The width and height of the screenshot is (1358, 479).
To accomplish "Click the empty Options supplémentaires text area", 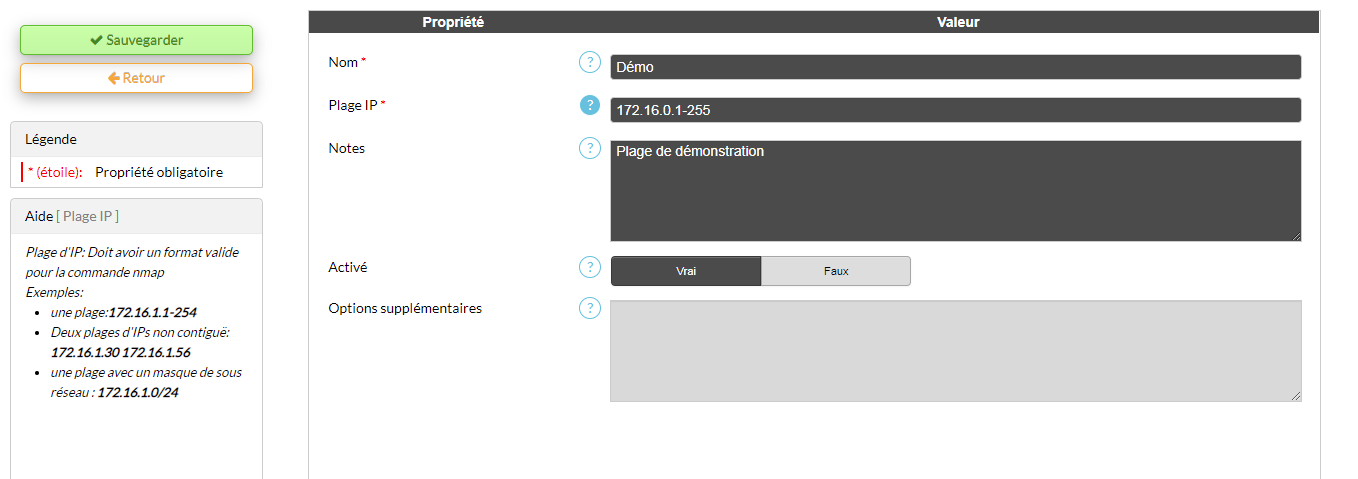I will coord(955,350).
